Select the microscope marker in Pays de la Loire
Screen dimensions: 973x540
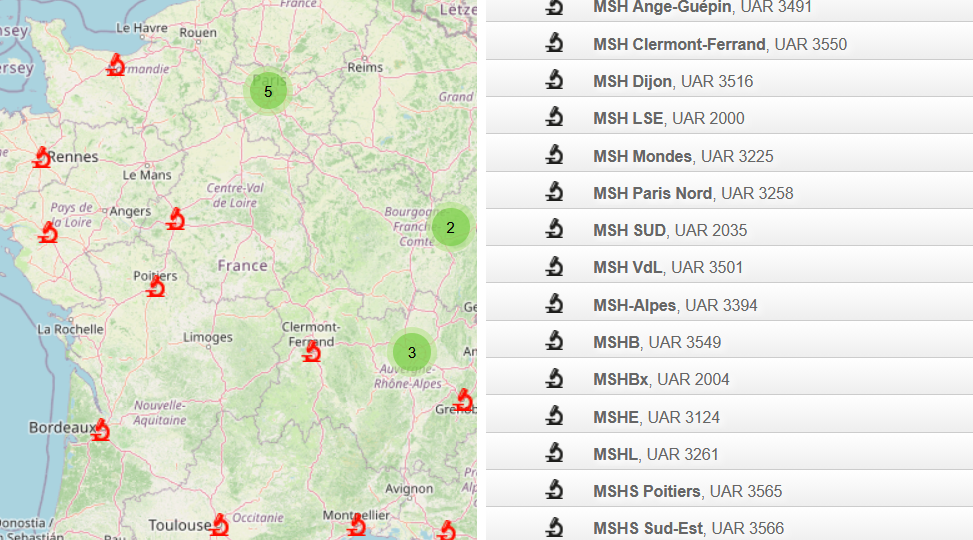pyautogui.click(x=48, y=232)
